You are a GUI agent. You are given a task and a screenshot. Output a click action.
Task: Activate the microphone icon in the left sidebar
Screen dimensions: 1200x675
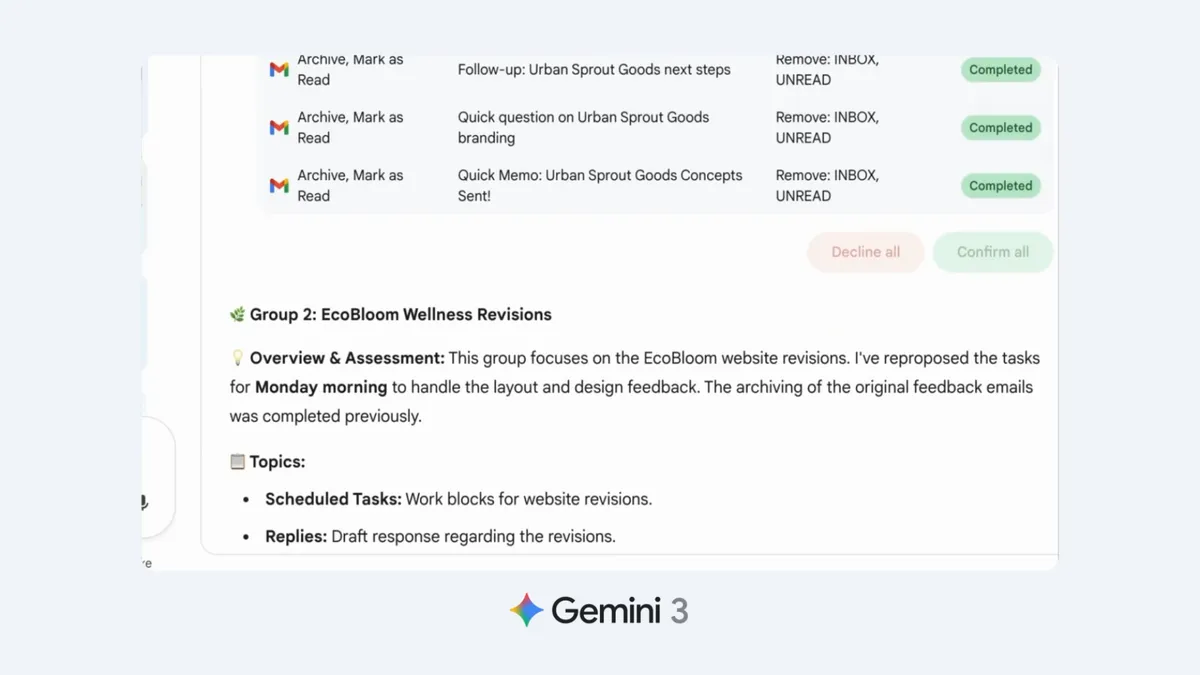(143, 503)
